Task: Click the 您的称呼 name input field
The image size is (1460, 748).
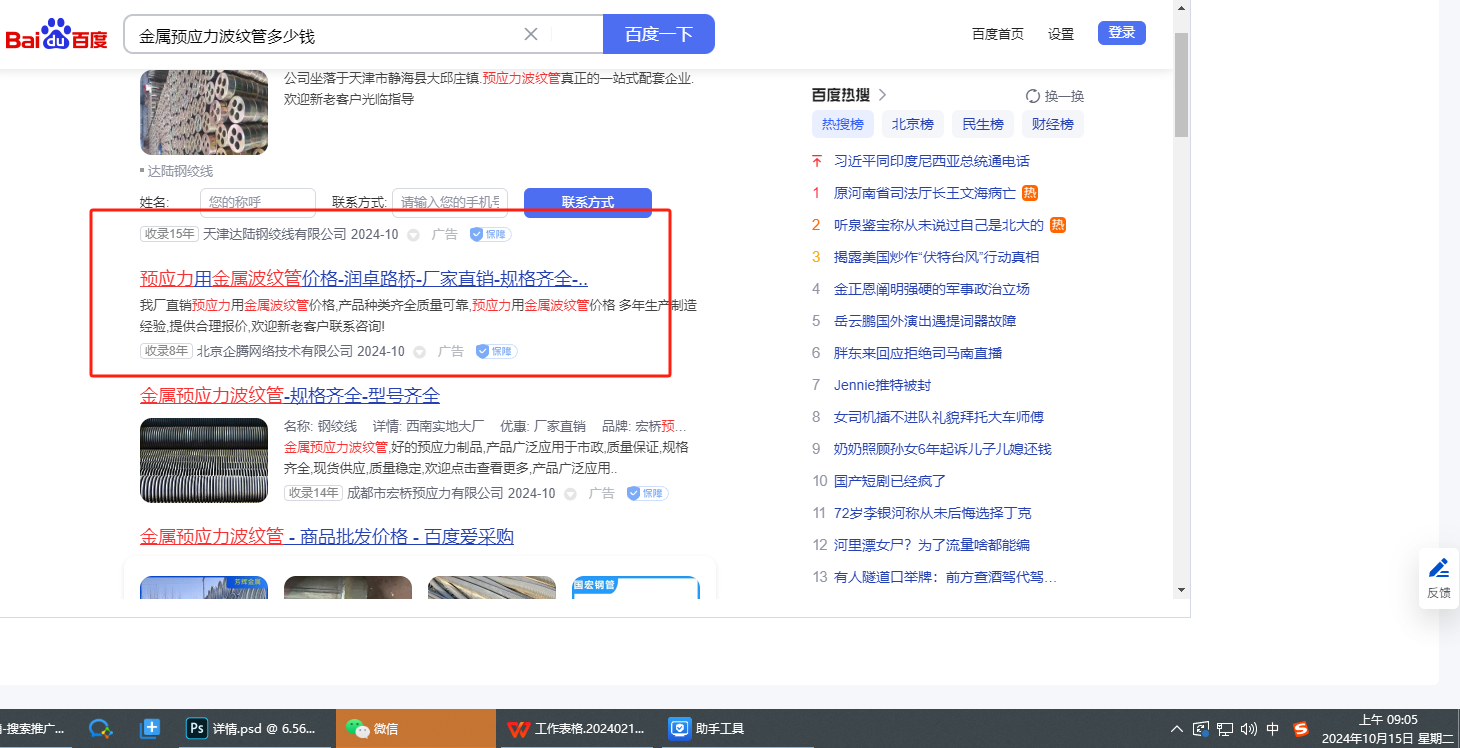Action: [x=257, y=202]
